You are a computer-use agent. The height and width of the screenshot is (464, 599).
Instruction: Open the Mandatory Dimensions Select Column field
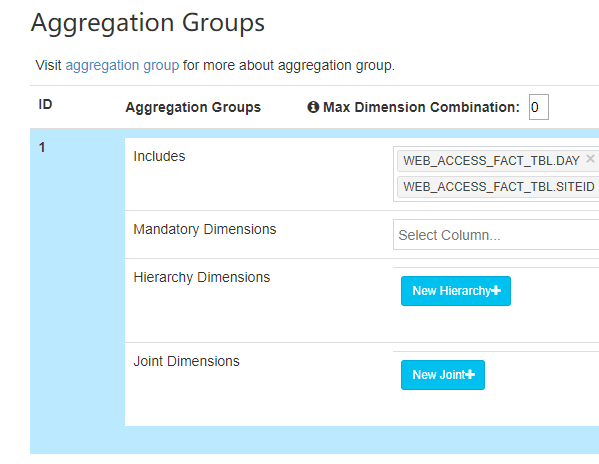[x=496, y=235]
